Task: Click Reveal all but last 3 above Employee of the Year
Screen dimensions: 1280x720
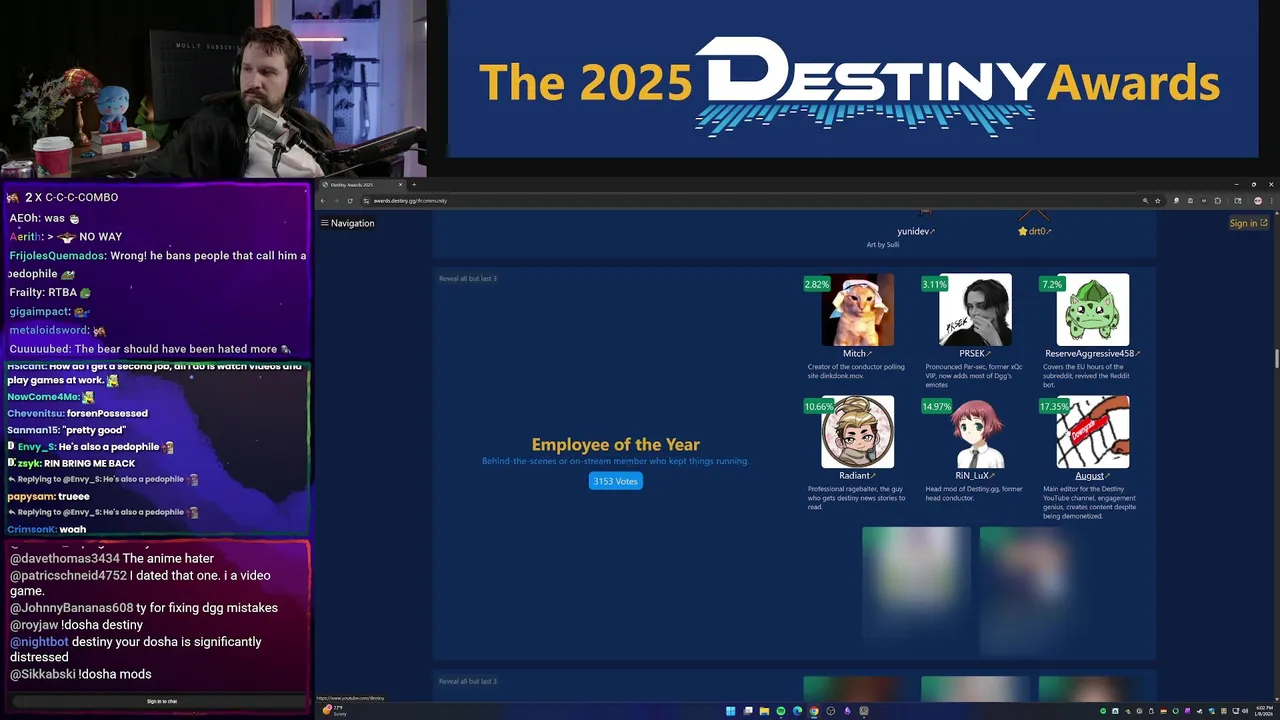Action: click(x=468, y=278)
